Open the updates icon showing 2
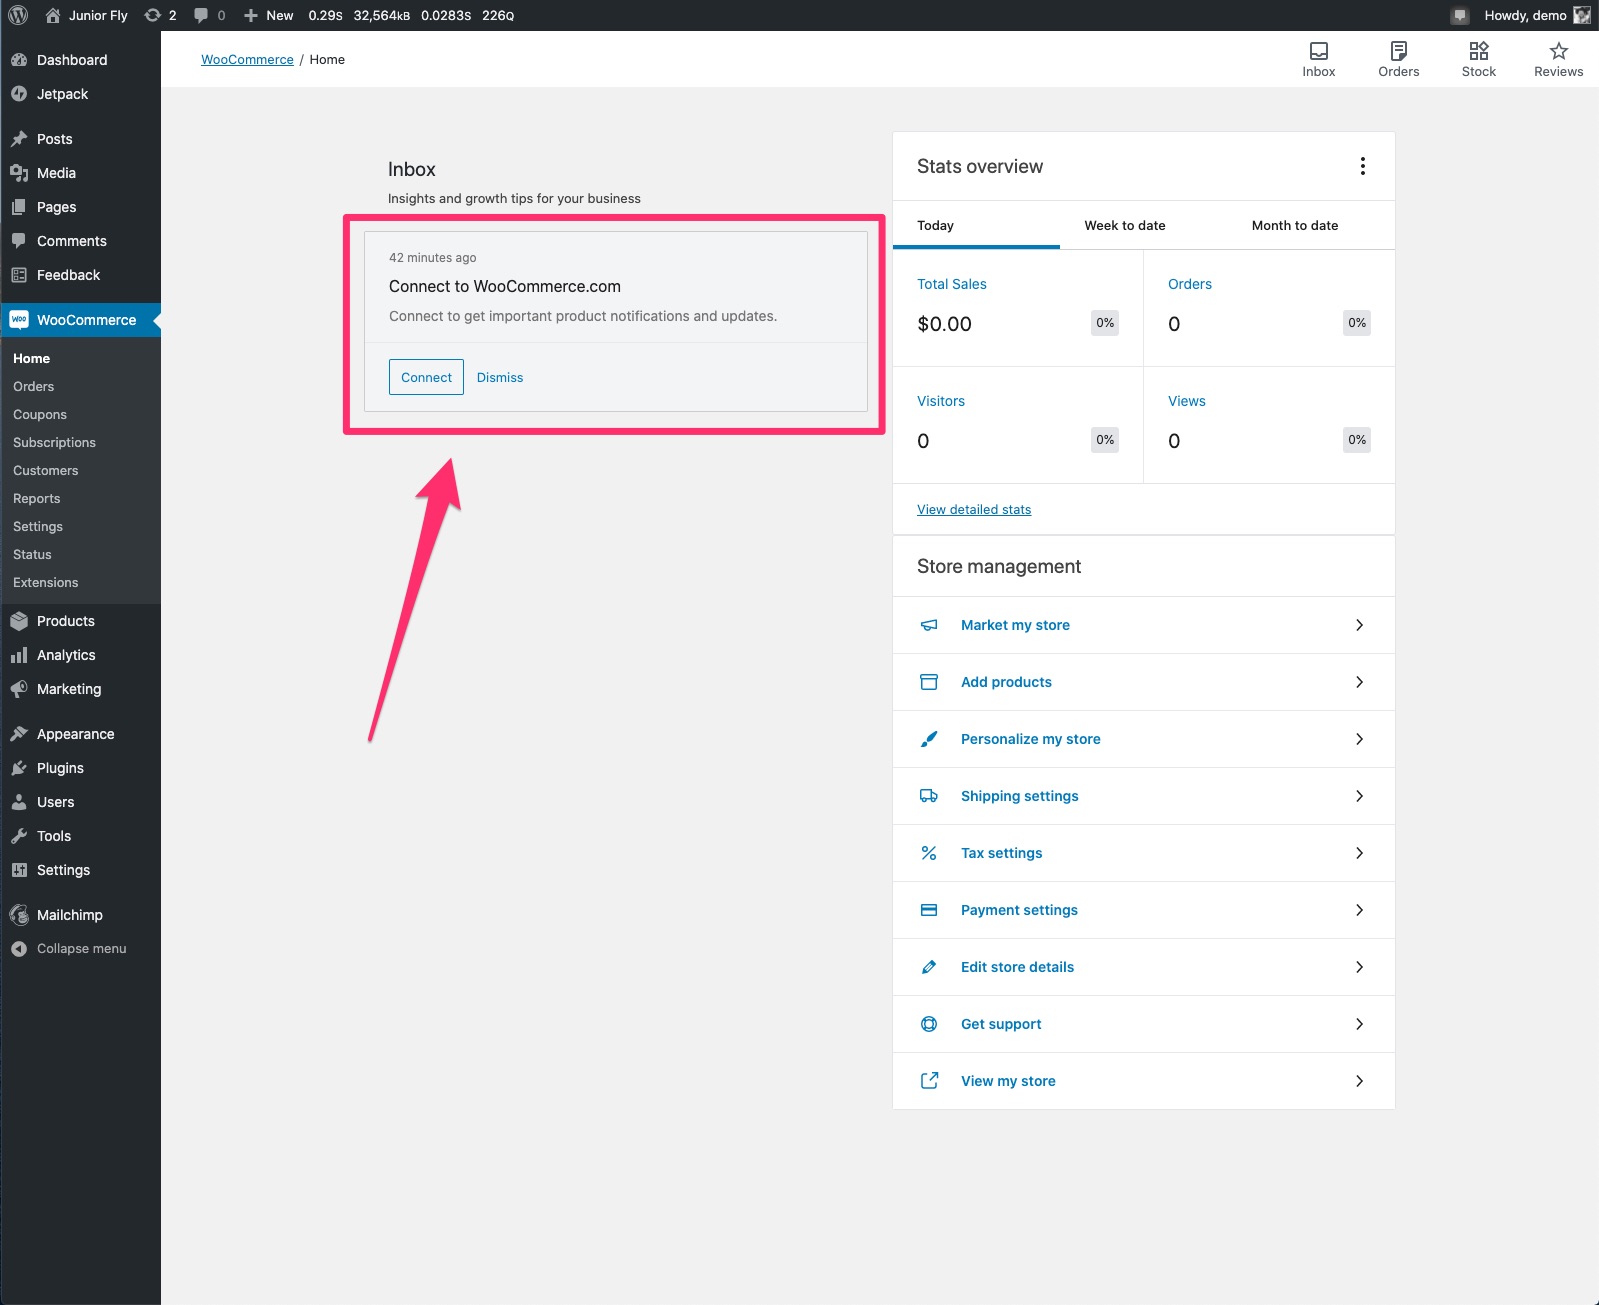1599x1305 pixels. [152, 15]
